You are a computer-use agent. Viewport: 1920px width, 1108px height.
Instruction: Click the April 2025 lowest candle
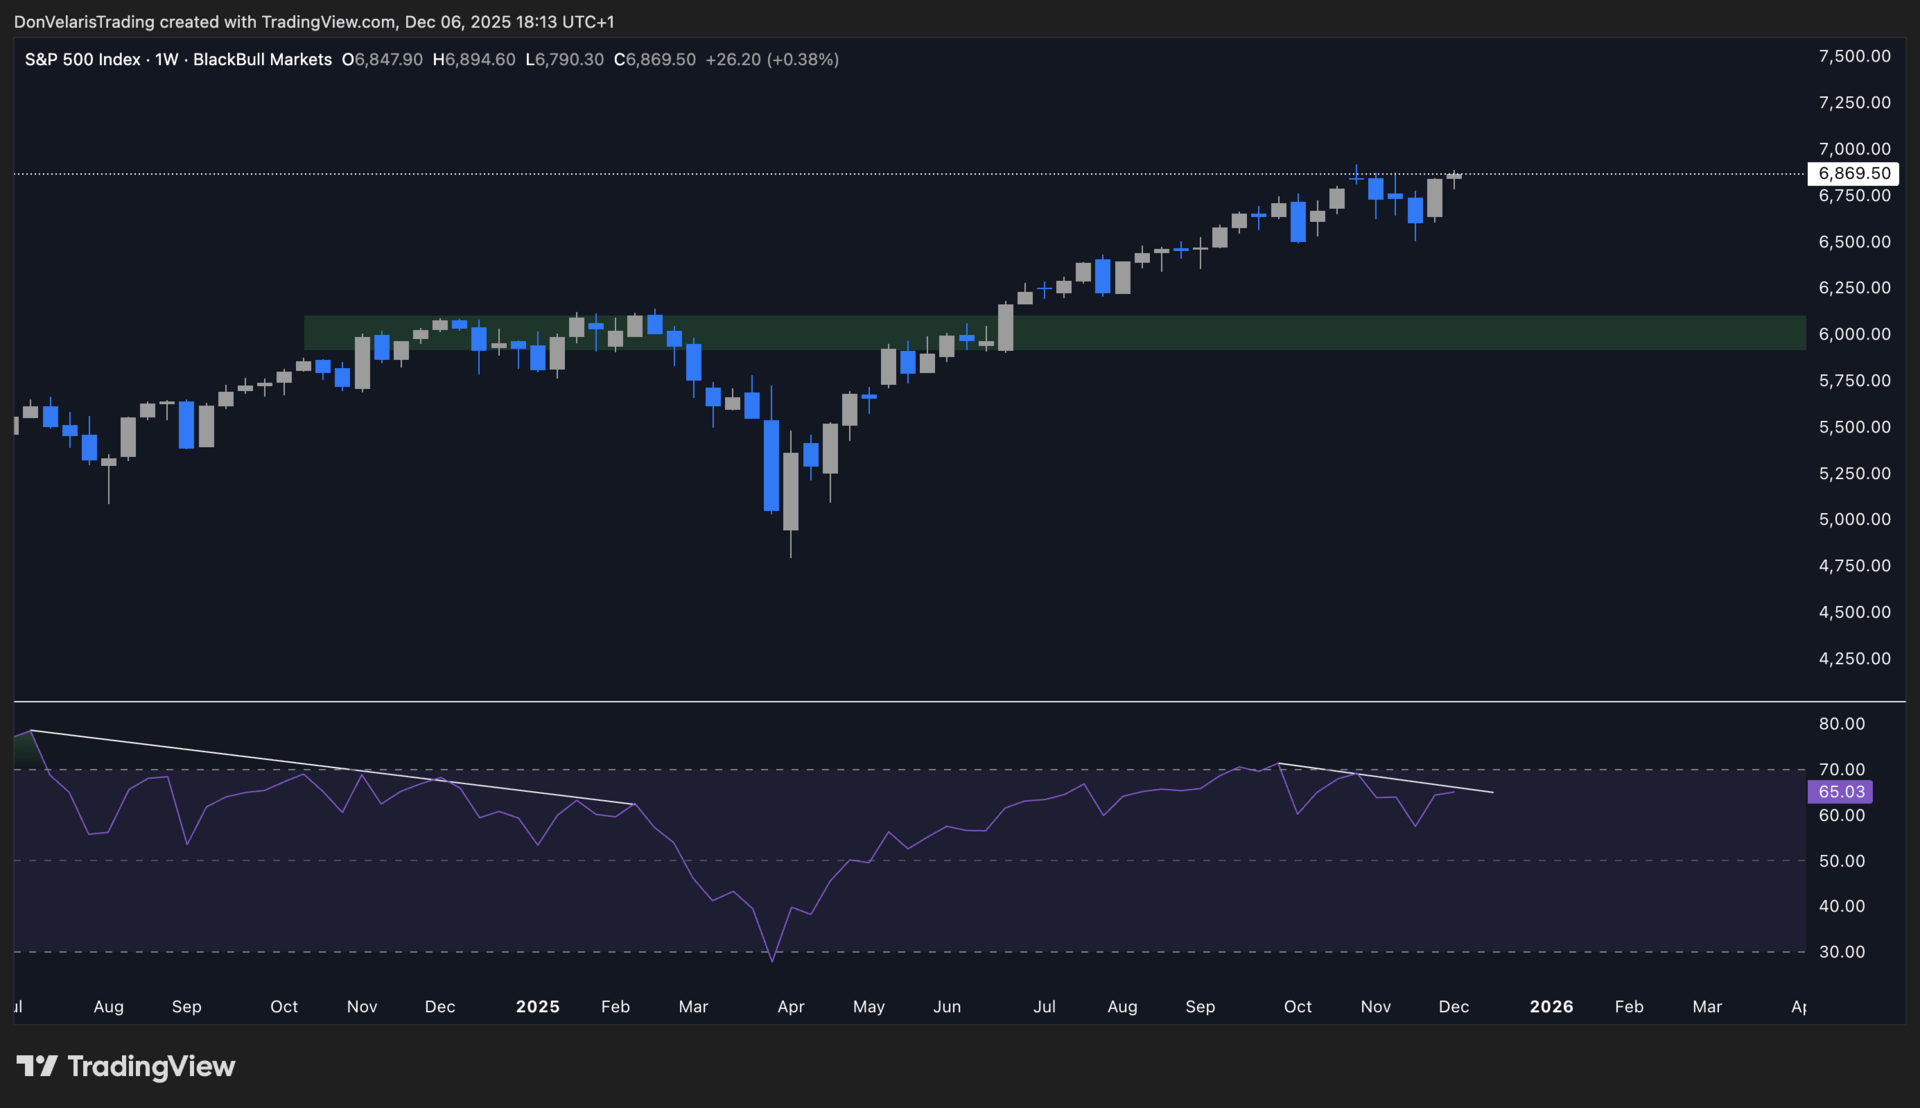click(791, 490)
